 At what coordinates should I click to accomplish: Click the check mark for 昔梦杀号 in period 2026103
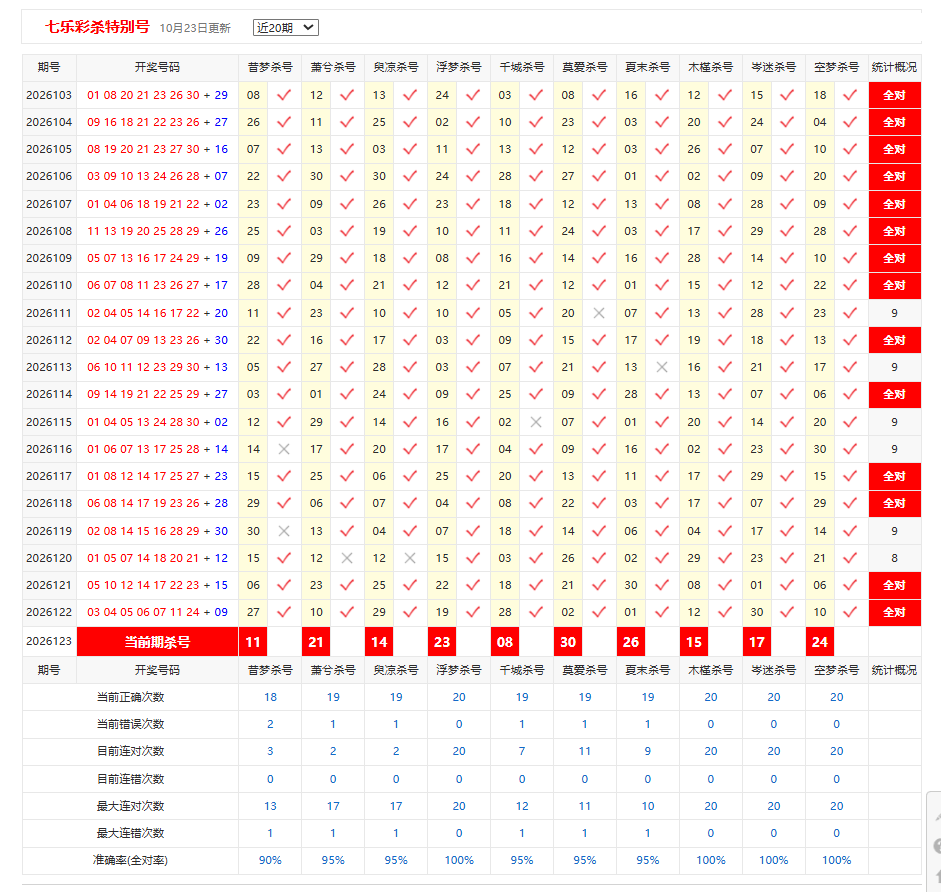coord(284,95)
